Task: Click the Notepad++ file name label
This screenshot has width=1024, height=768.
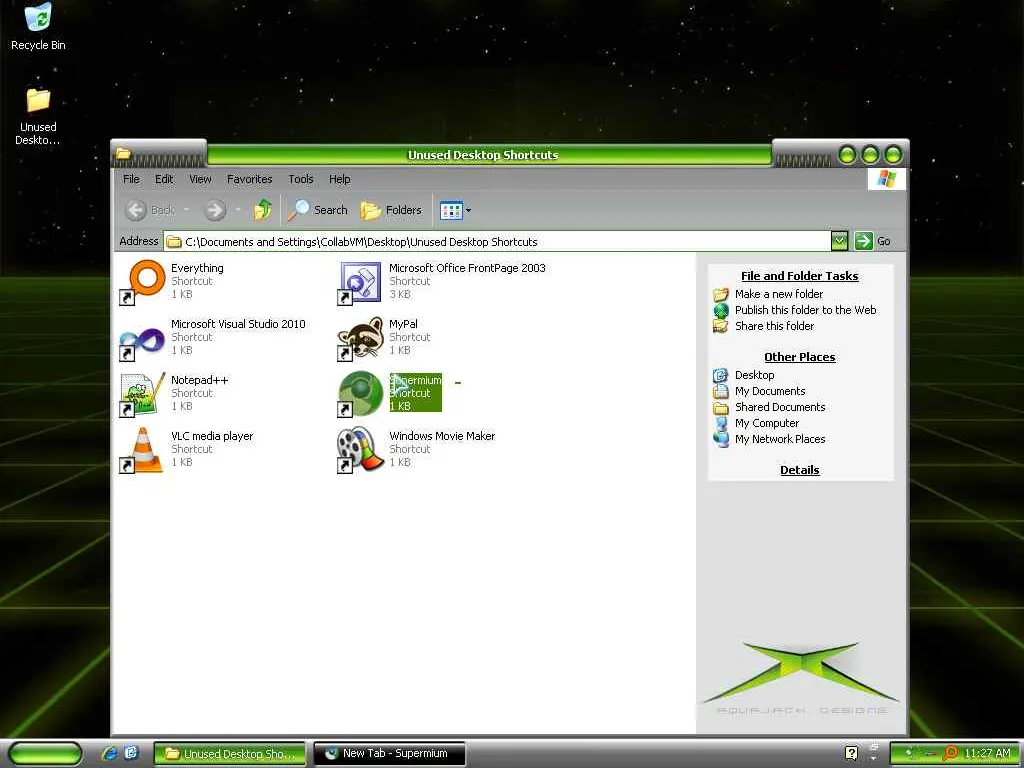Action: [x=200, y=379]
